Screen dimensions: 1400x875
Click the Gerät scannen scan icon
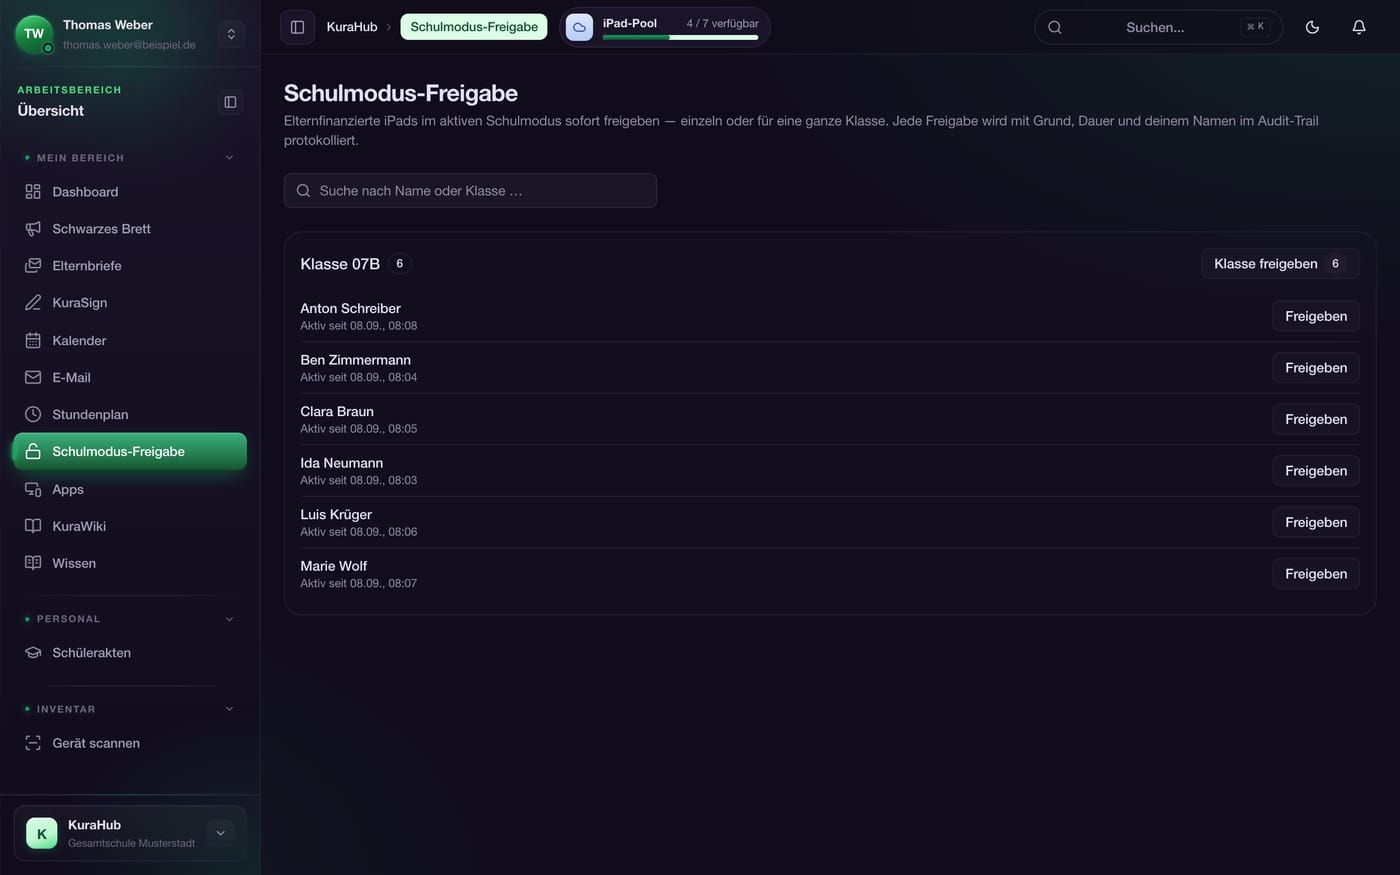tap(33, 743)
